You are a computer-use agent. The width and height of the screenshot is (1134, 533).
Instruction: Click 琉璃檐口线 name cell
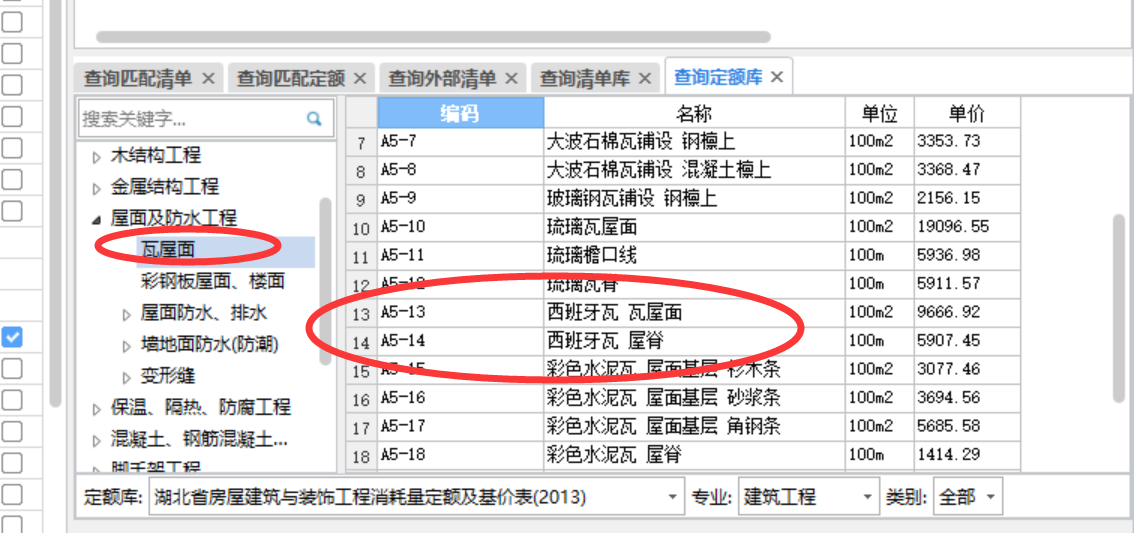pyautogui.click(x=694, y=255)
